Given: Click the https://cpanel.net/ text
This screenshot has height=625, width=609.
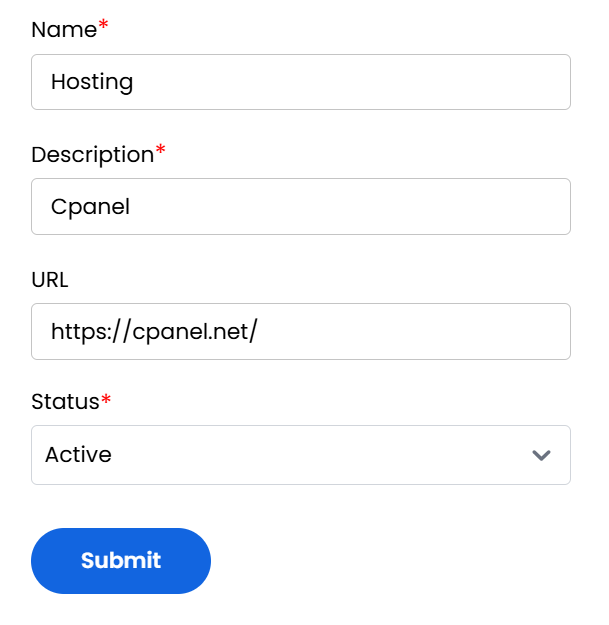Looking at the screenshot, I should tap(154, 331).
